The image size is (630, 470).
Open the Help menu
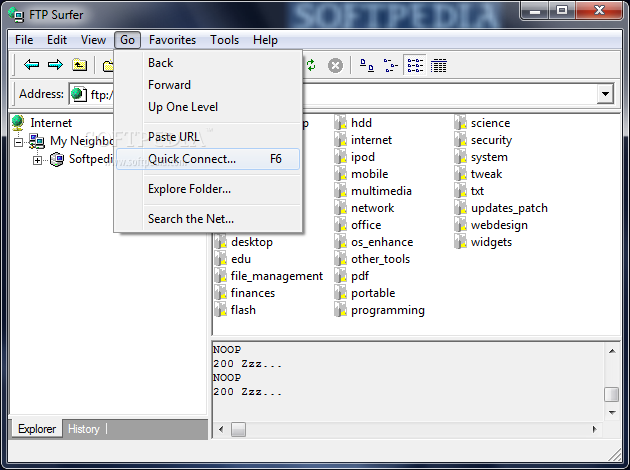pyautogui.click(x=265, y=40)
